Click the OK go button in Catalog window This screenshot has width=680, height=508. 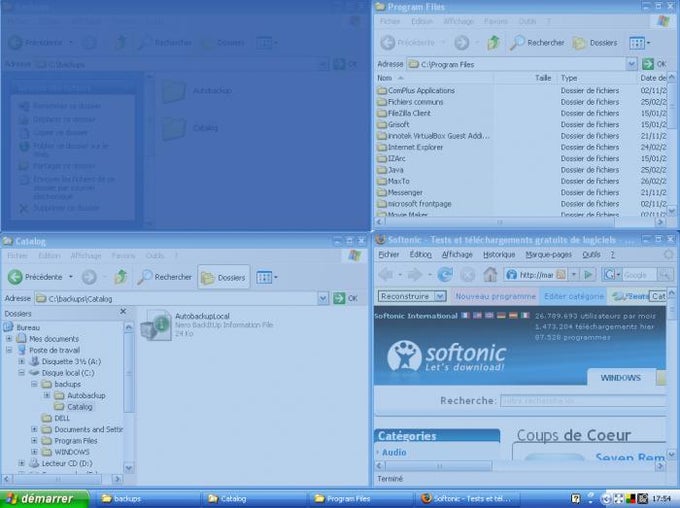pos(346,298)
